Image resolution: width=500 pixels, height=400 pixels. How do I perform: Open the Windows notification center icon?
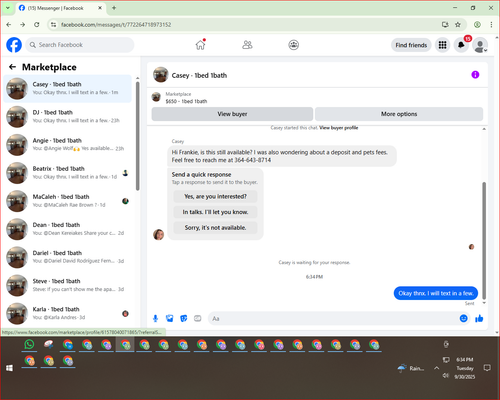487,368
